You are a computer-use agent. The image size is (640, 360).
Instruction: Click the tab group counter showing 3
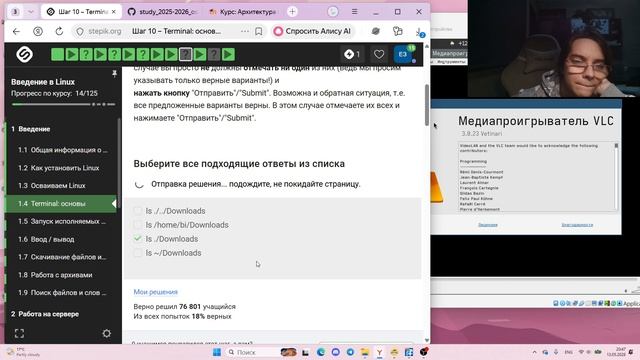point(16,12)
